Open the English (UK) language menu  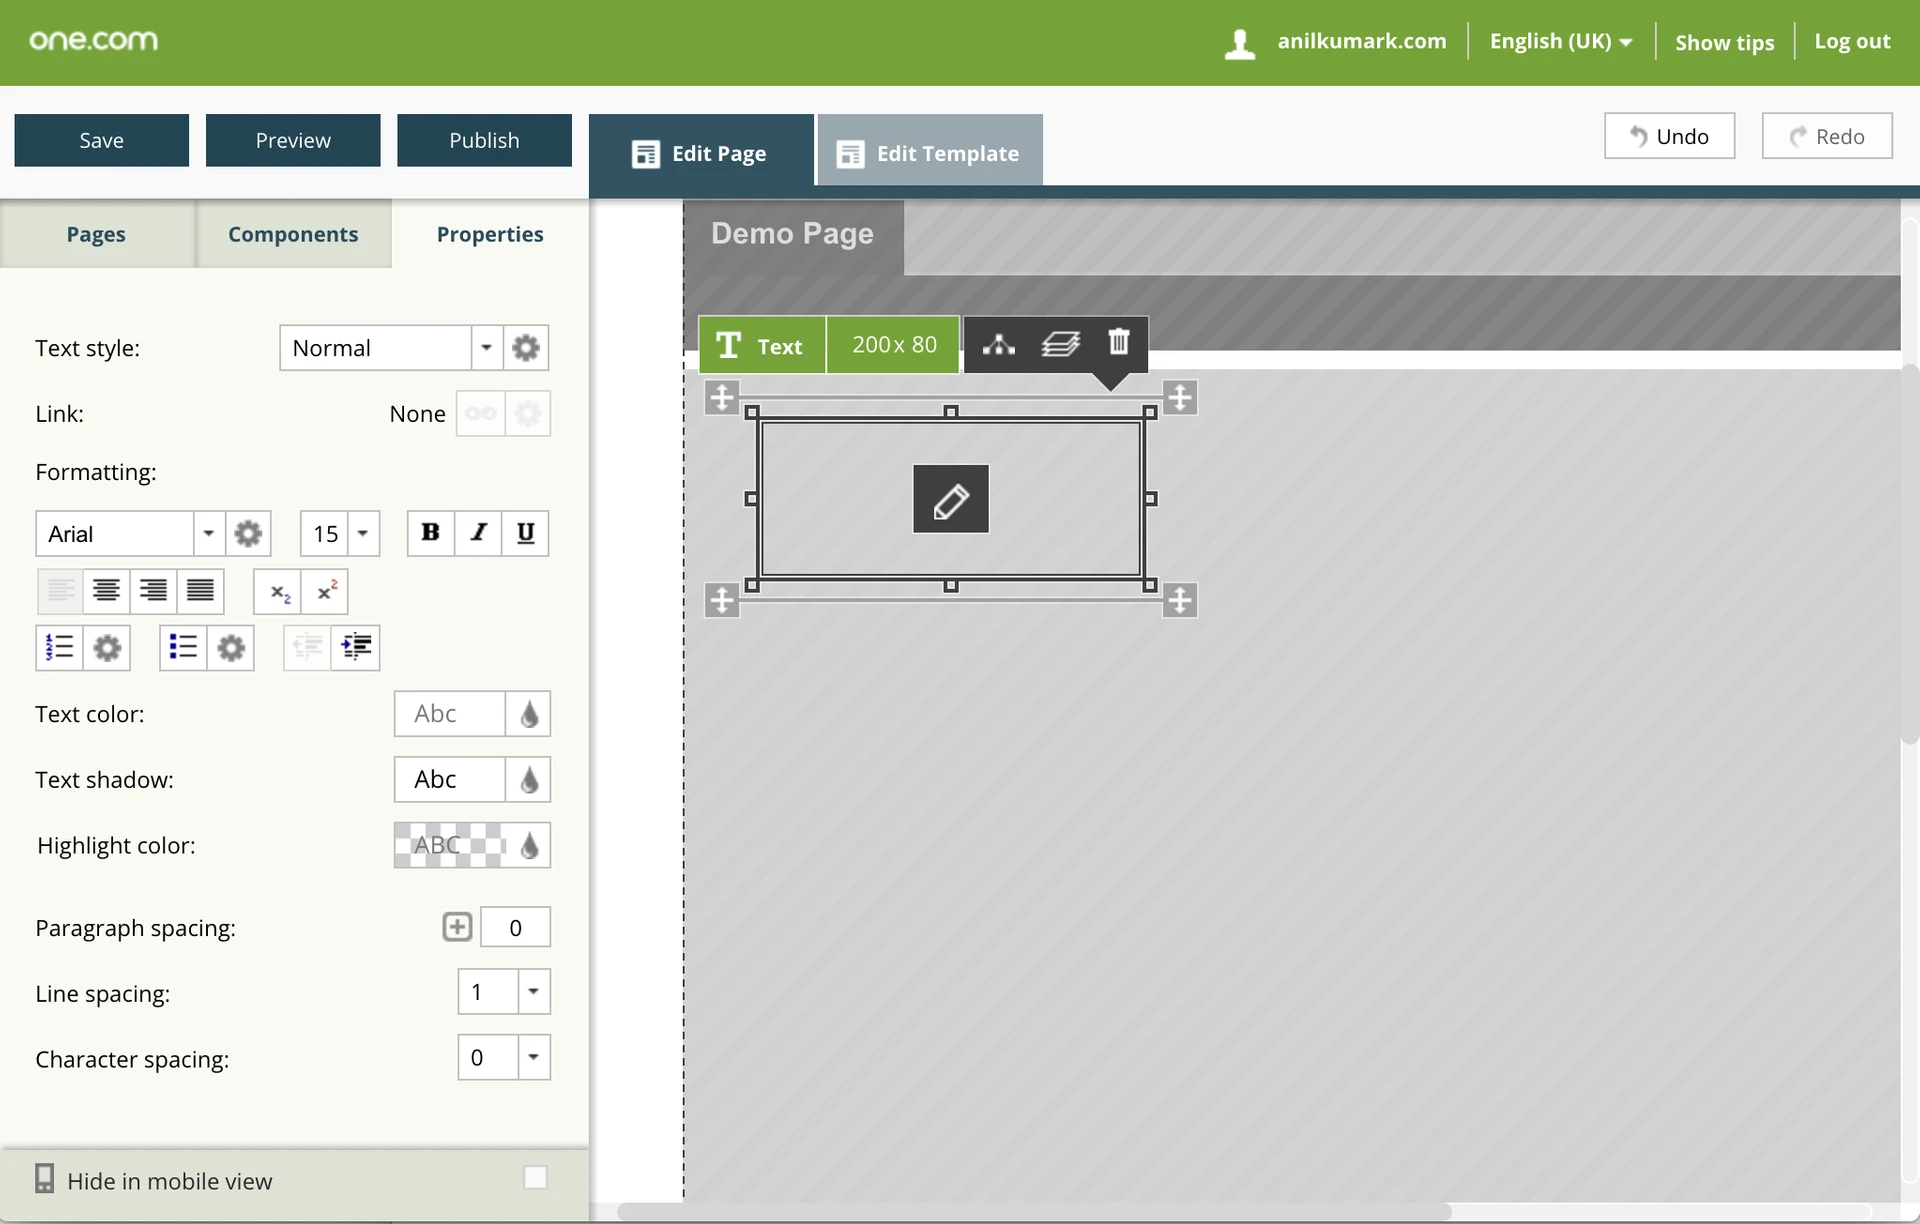(x=1561, y=41)
